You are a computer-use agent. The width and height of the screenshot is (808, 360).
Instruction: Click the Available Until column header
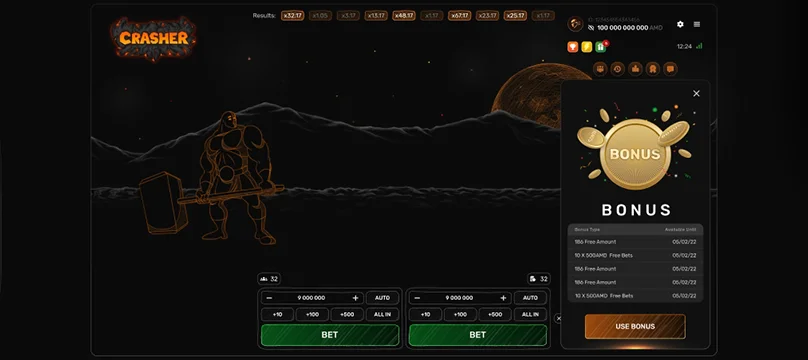[681, 229]
